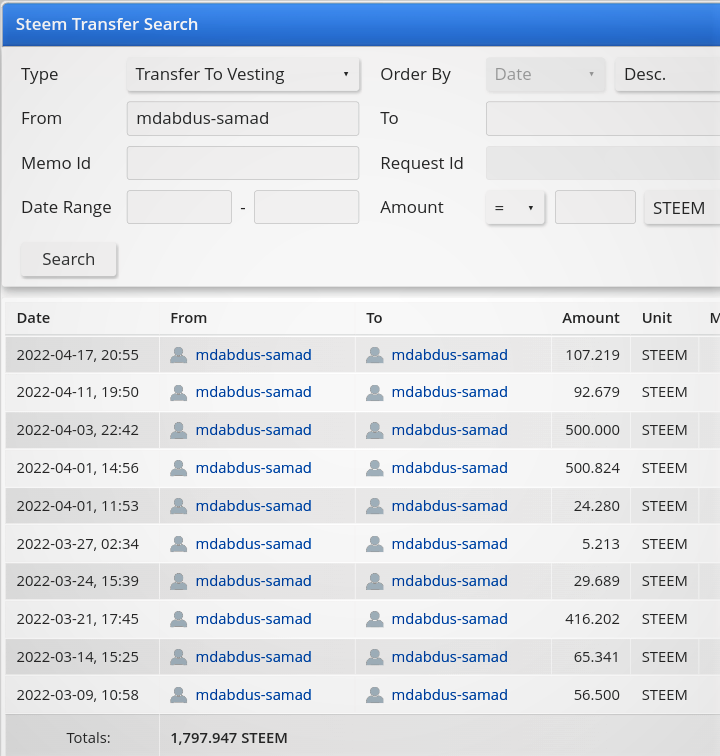Click the Request Id input field

pyautogui.click(x=603, y=163)
